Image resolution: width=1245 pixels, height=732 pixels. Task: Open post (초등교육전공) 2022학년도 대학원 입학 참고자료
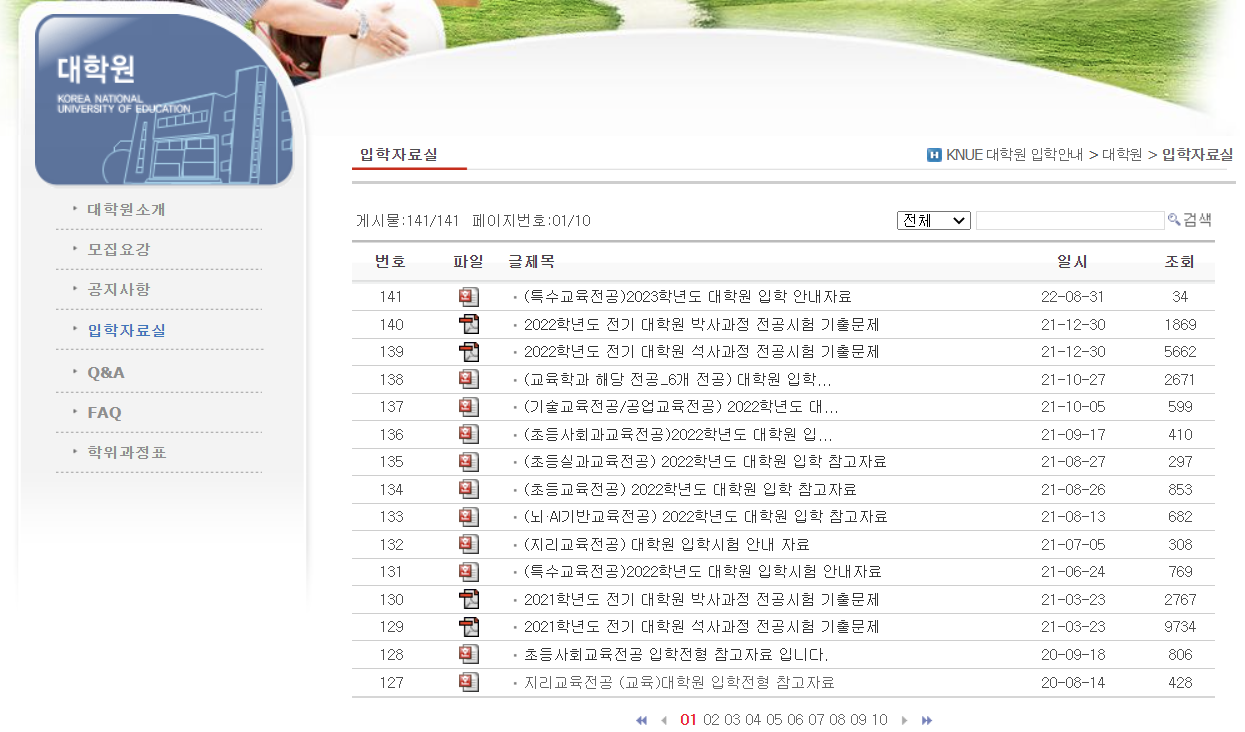click(690, 489)
